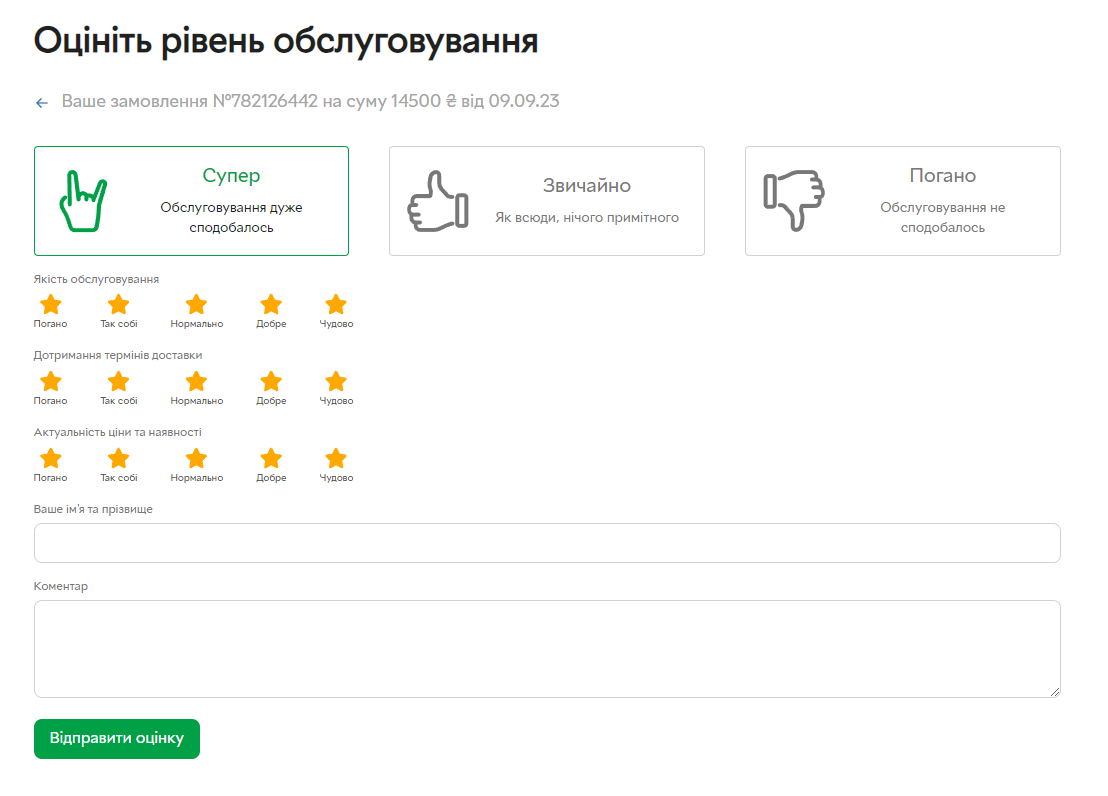Rate Дотримання термінів доставки with Нормально star

click(x=197, y=382)
